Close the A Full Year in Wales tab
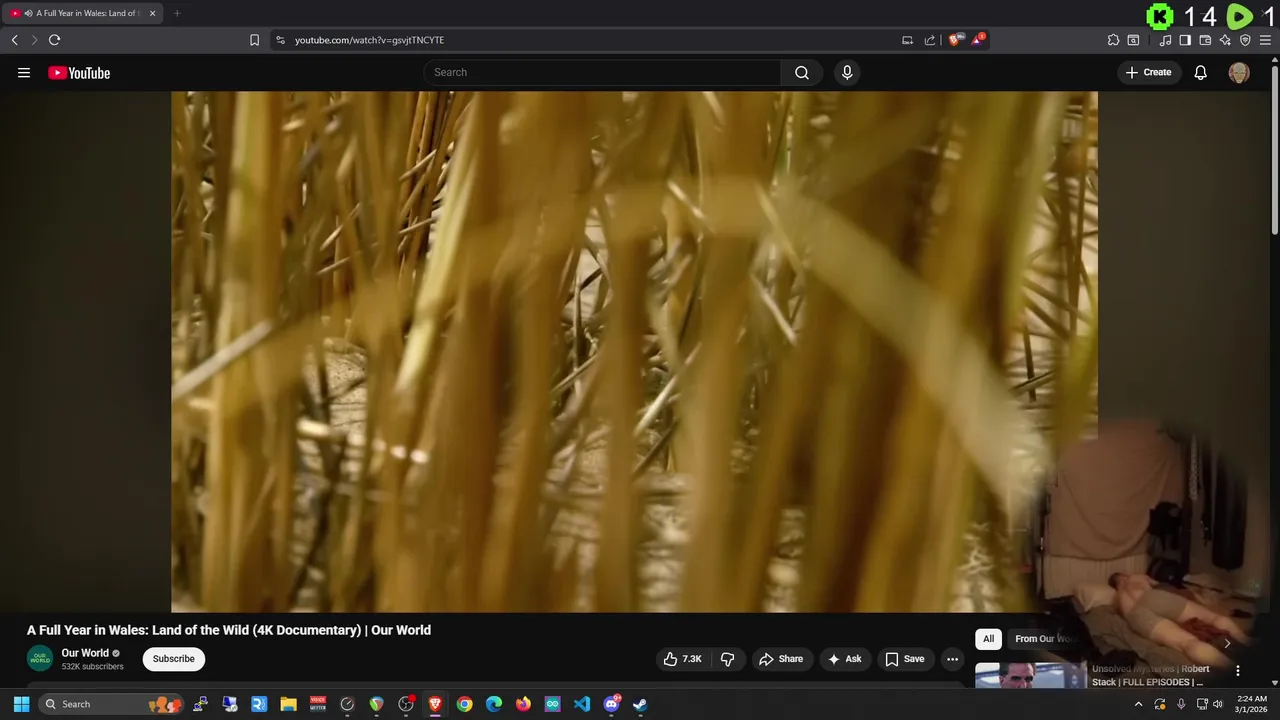This screenshot has height=720, width=1280. click(152, 13)
